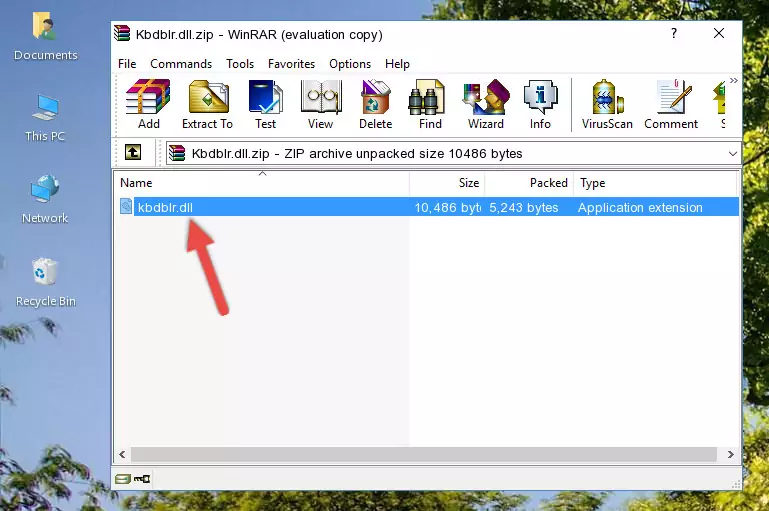
Task: Open the Comment tool
Action: pyautogui.click(x=671, y=104)
